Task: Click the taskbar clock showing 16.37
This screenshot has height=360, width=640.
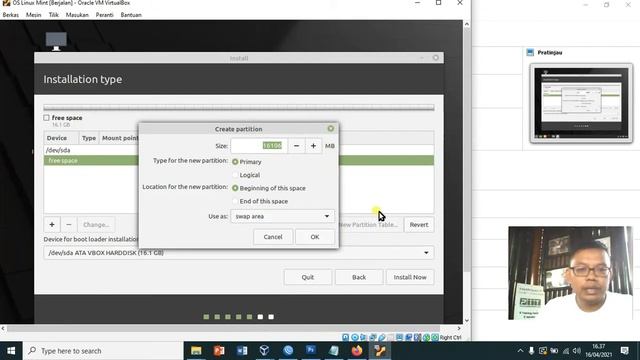Action: [x=599, y=351]
